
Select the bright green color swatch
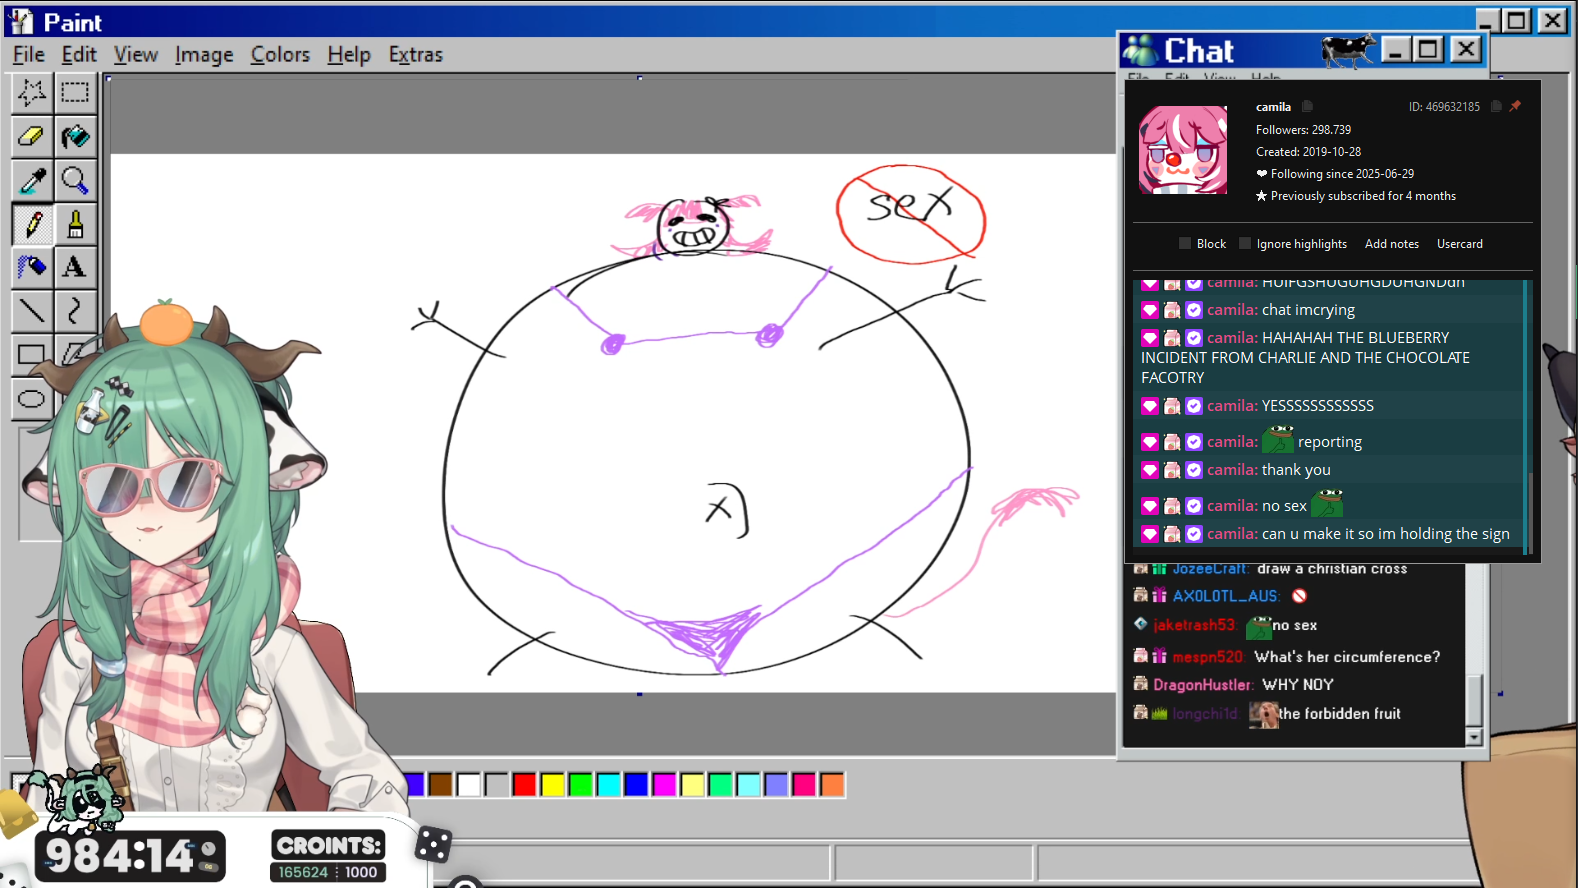click(580, 785)
